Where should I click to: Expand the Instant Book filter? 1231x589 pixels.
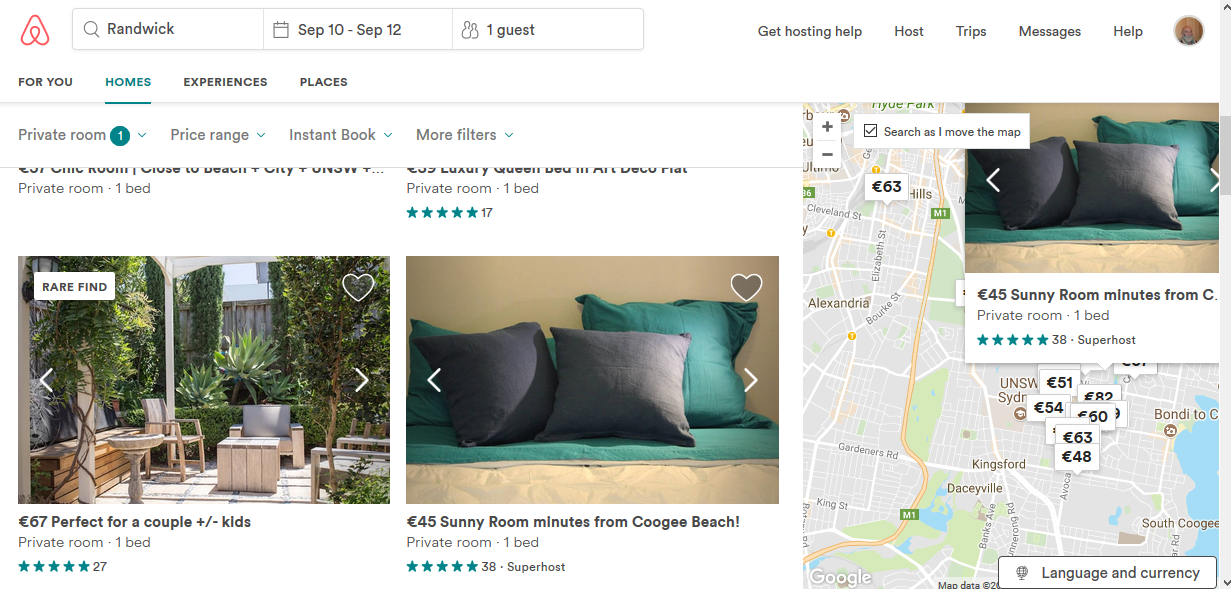(340, 135)
